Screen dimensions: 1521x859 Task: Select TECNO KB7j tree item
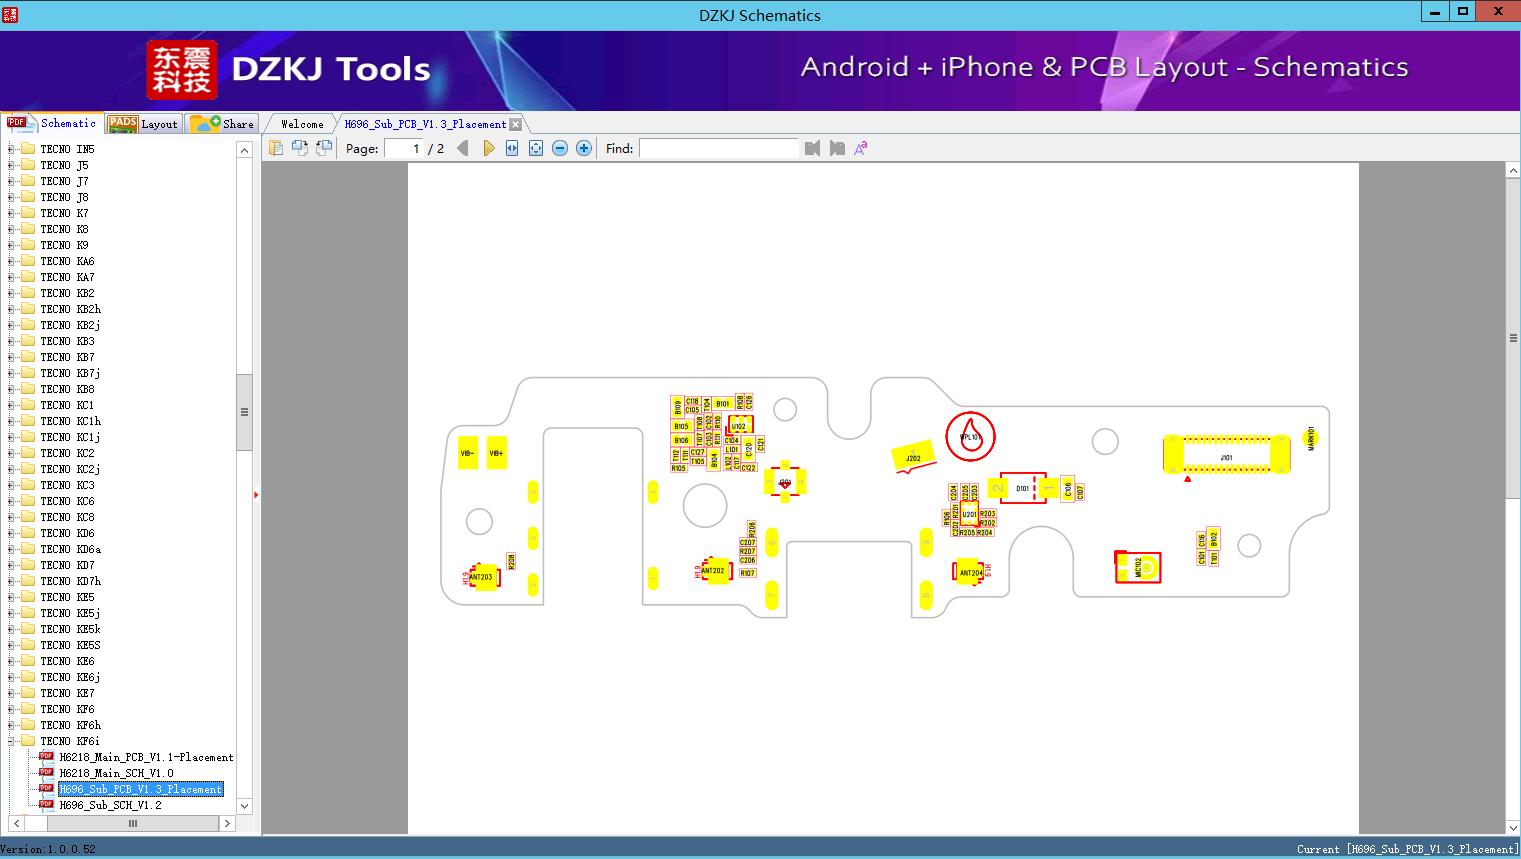[70, 373]
